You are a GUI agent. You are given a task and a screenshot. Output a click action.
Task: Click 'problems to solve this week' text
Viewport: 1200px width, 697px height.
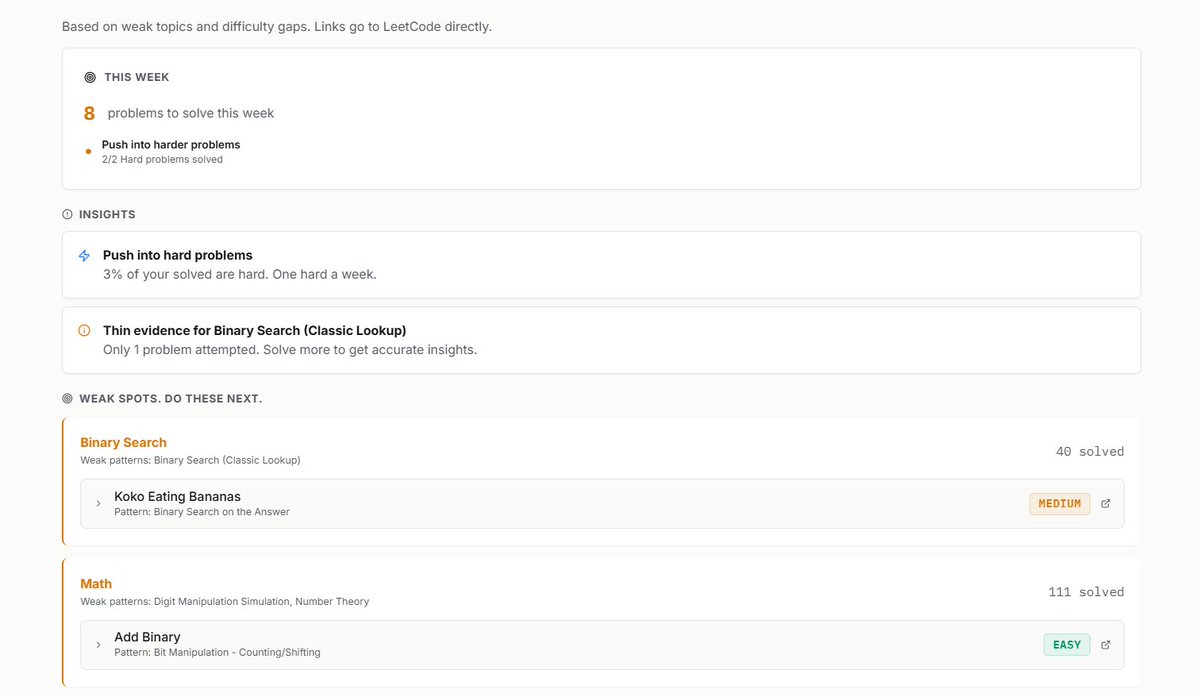point(191,113)
